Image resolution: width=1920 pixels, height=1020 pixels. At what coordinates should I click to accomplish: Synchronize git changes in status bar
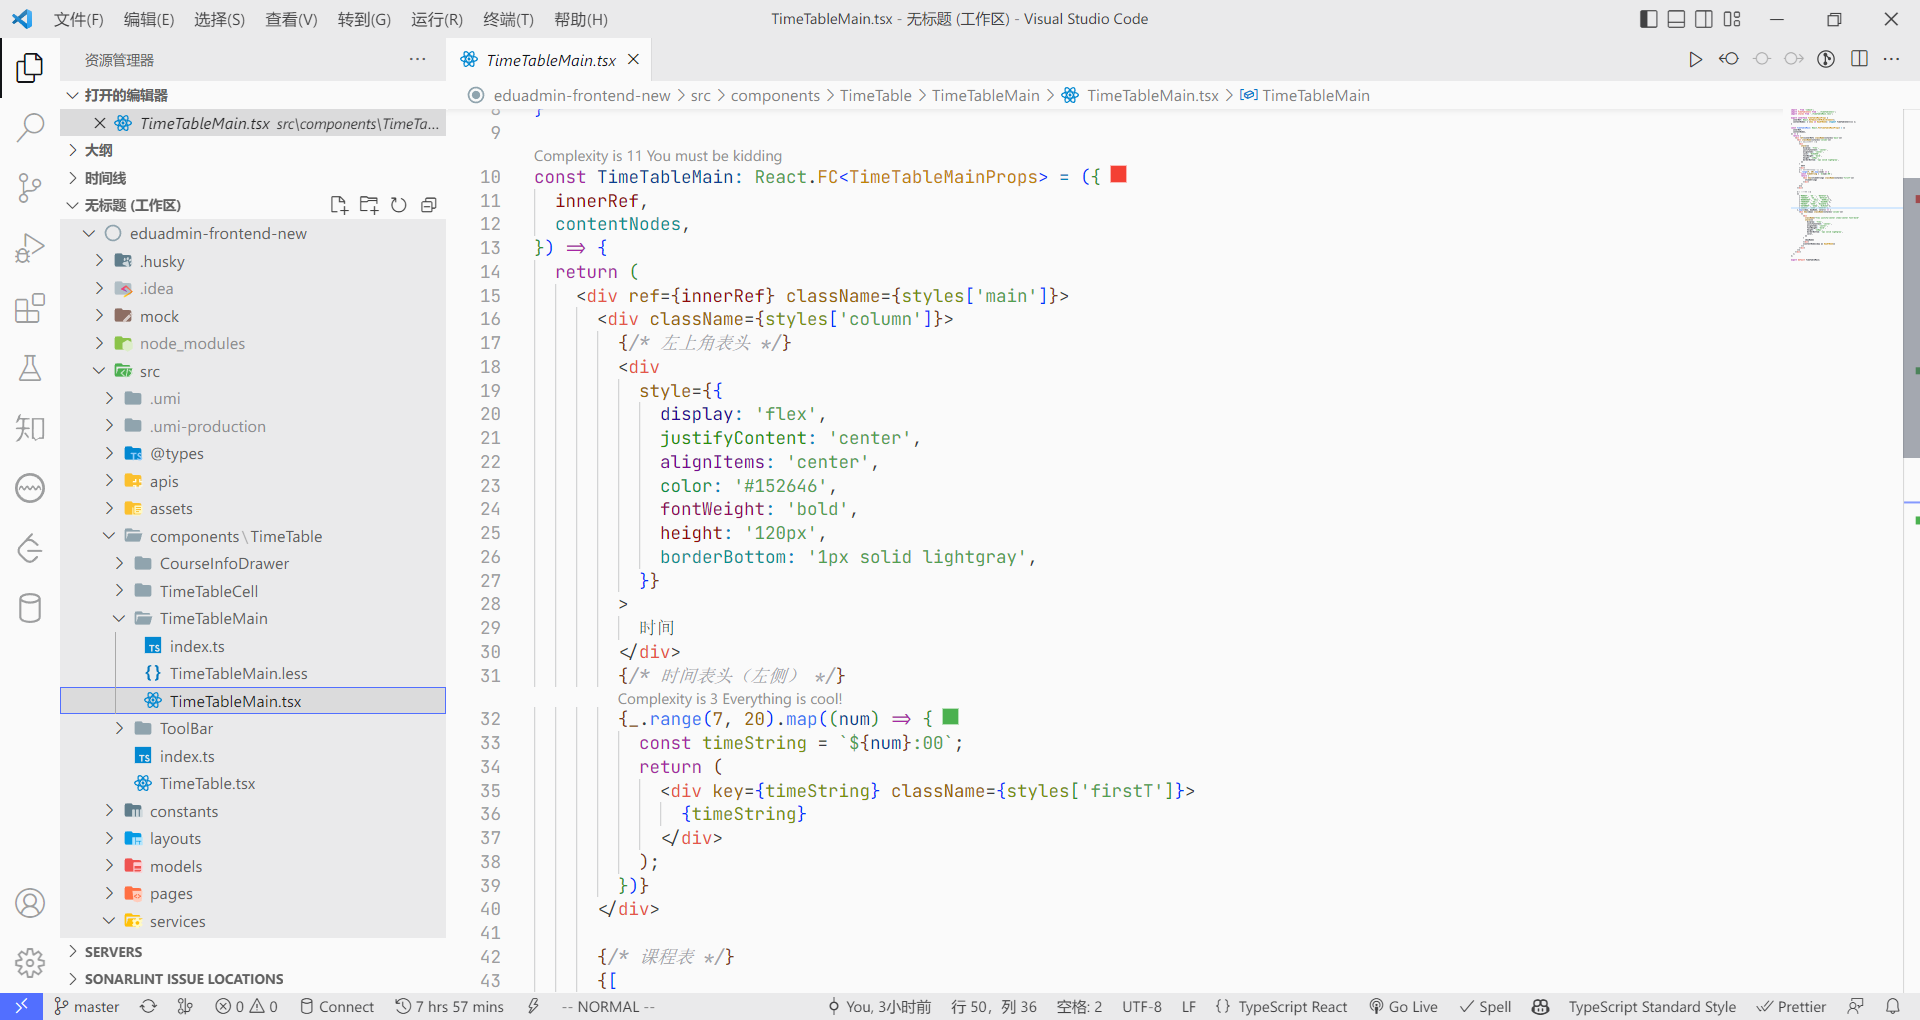(148, 1006)
